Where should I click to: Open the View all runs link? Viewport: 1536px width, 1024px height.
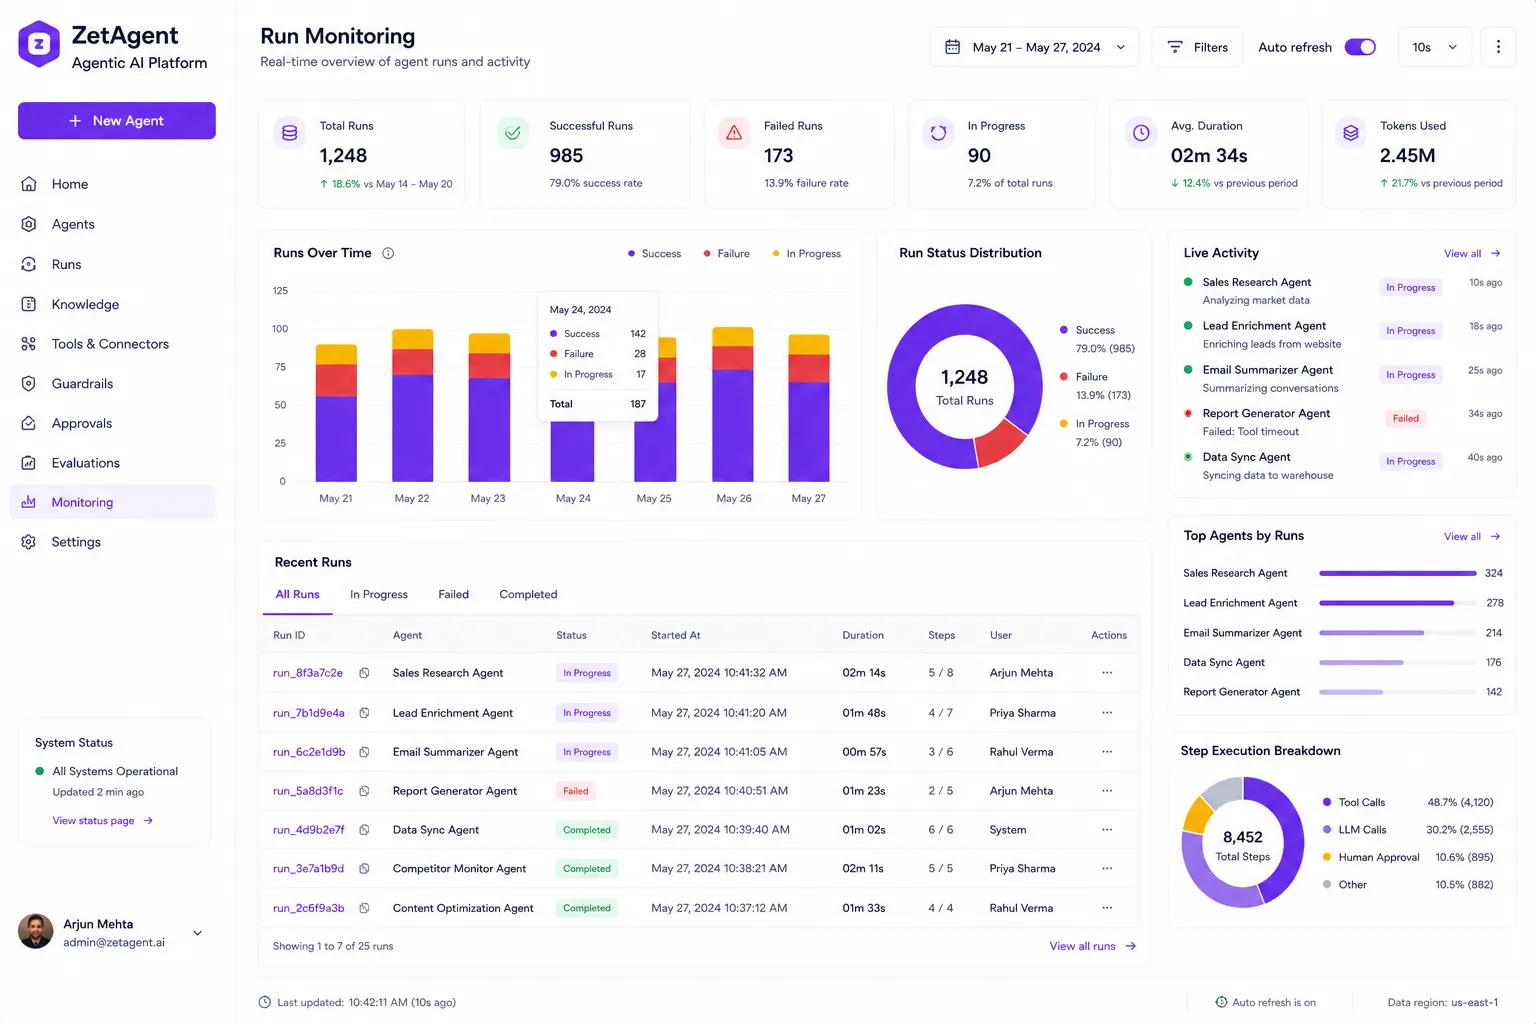click(1092, 946)
